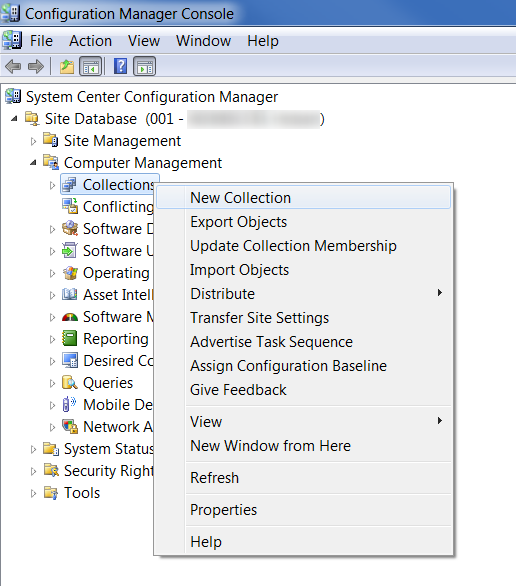Choose New Window from Here
This screenshot has height=586, width=516.
coord(303,445)
